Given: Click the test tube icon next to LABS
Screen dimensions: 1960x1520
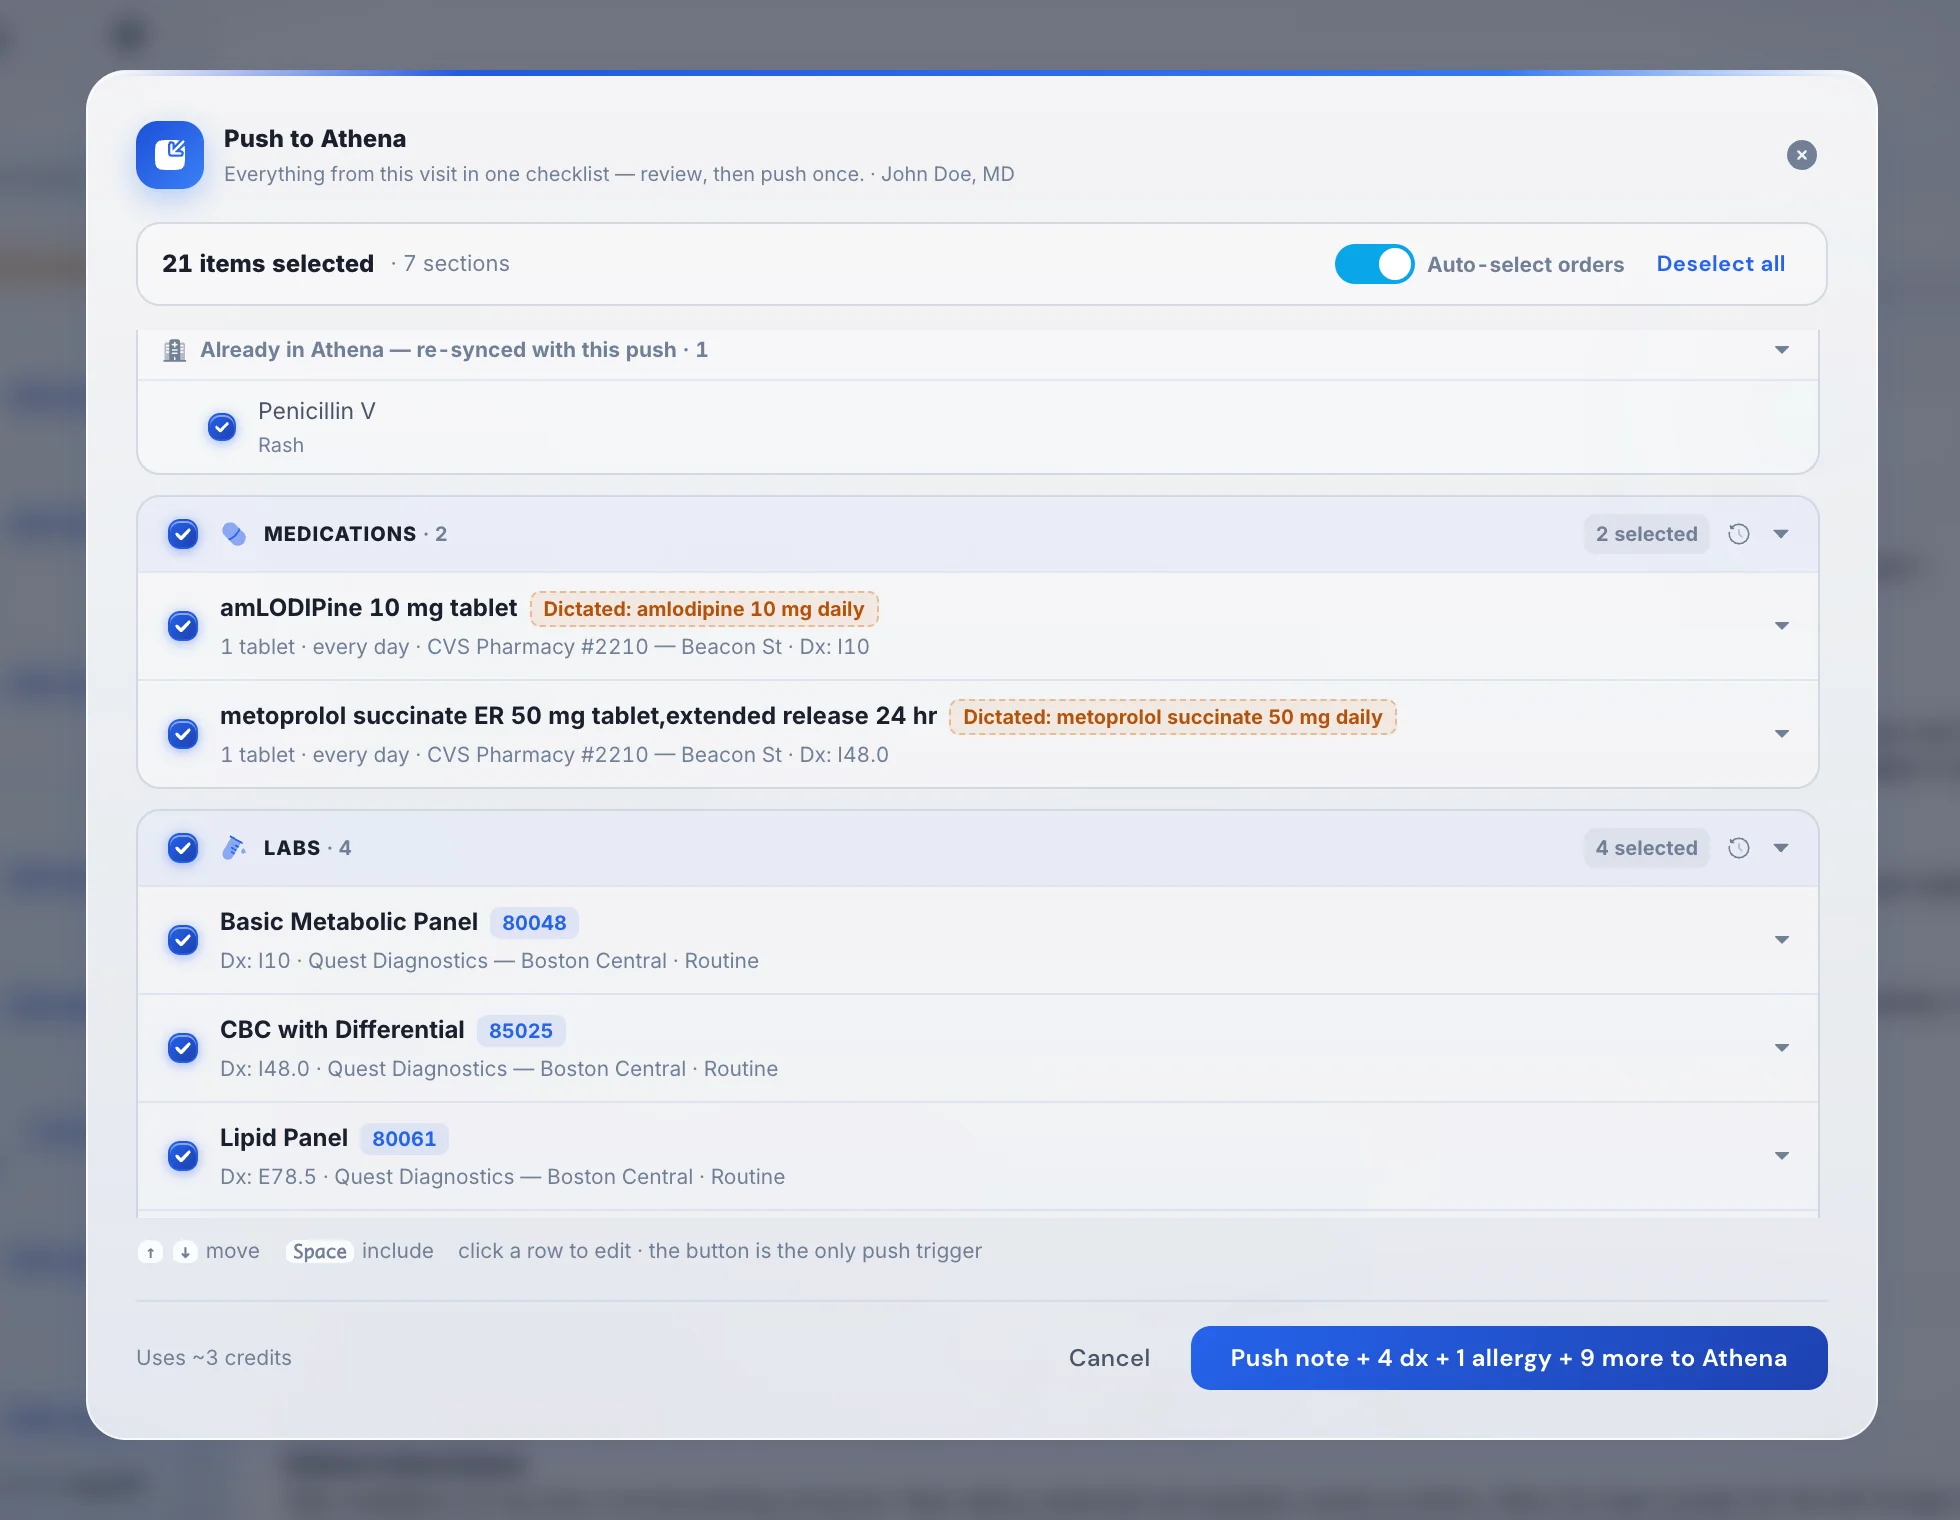Looking at the screenshot, I should click(x=234, y=848).
